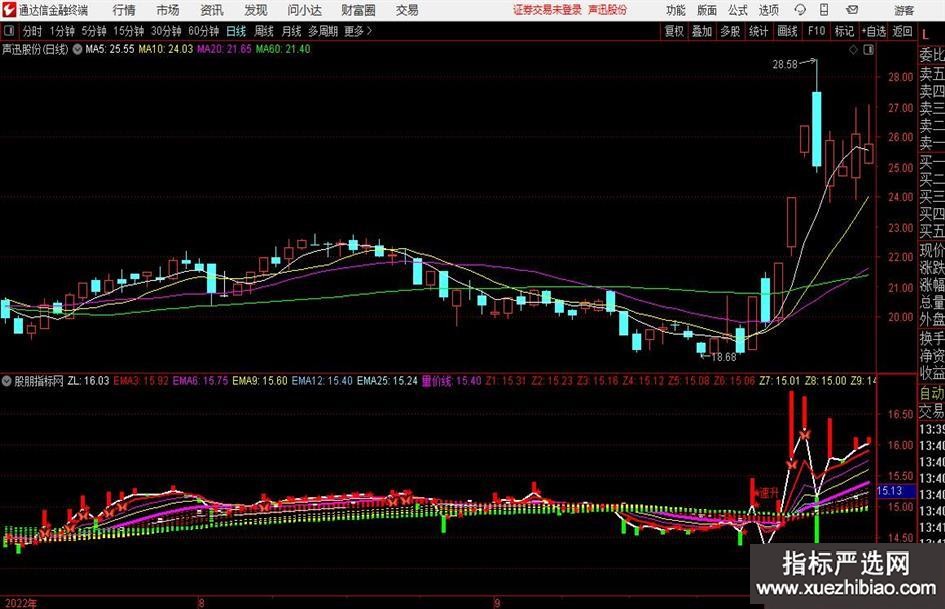Image resolution: width=945 pixels, height=609 pixels.
Task: Open the 交易 menu
Action: [407, 10]
